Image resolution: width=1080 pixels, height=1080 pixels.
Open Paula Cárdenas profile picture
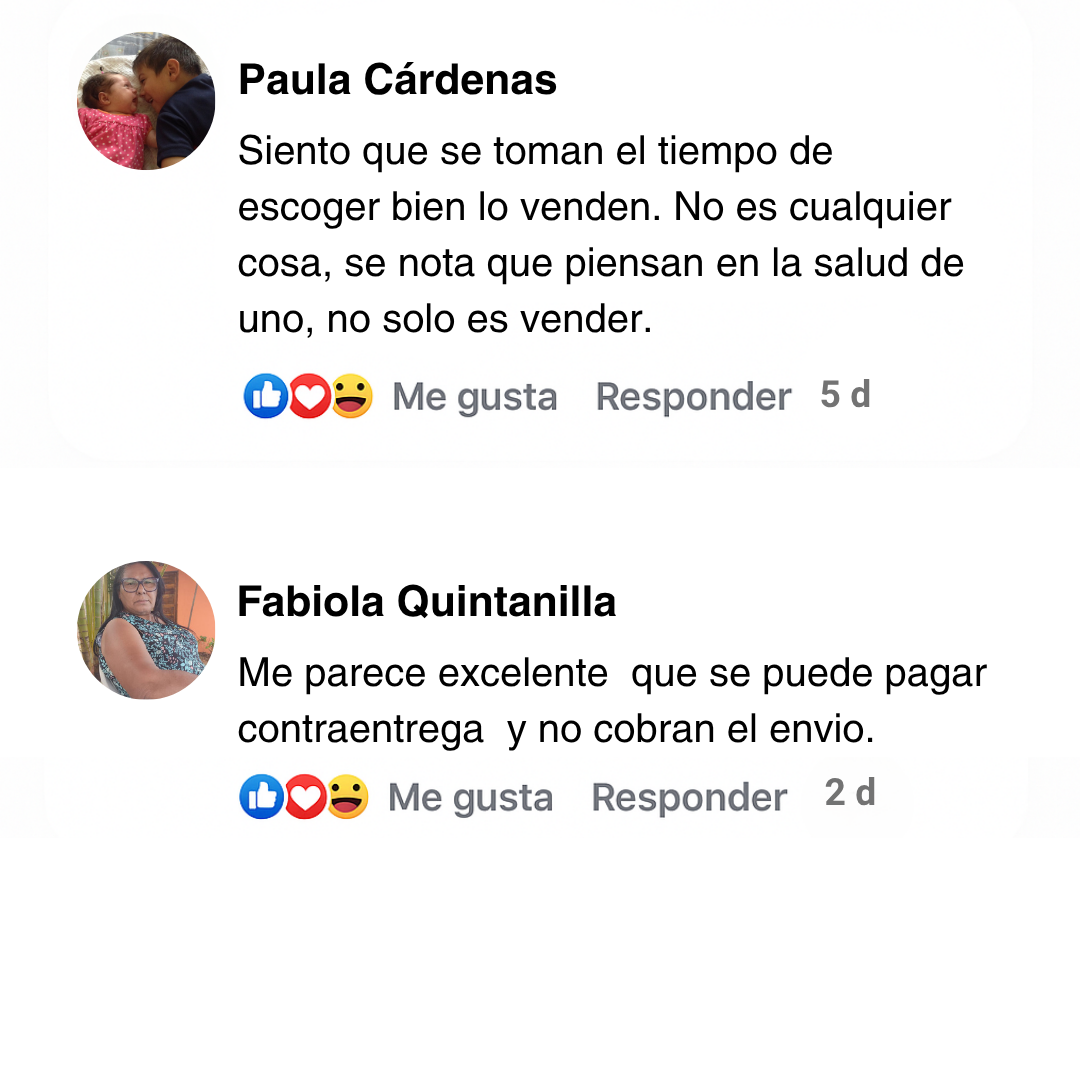click(146, 101)
